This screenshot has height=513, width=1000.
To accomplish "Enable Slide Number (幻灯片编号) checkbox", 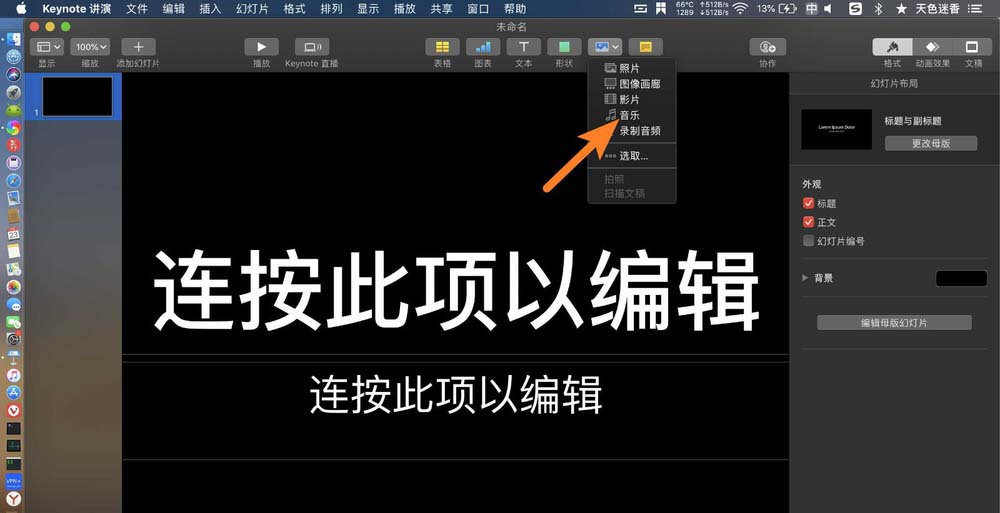I will (808, 241).
